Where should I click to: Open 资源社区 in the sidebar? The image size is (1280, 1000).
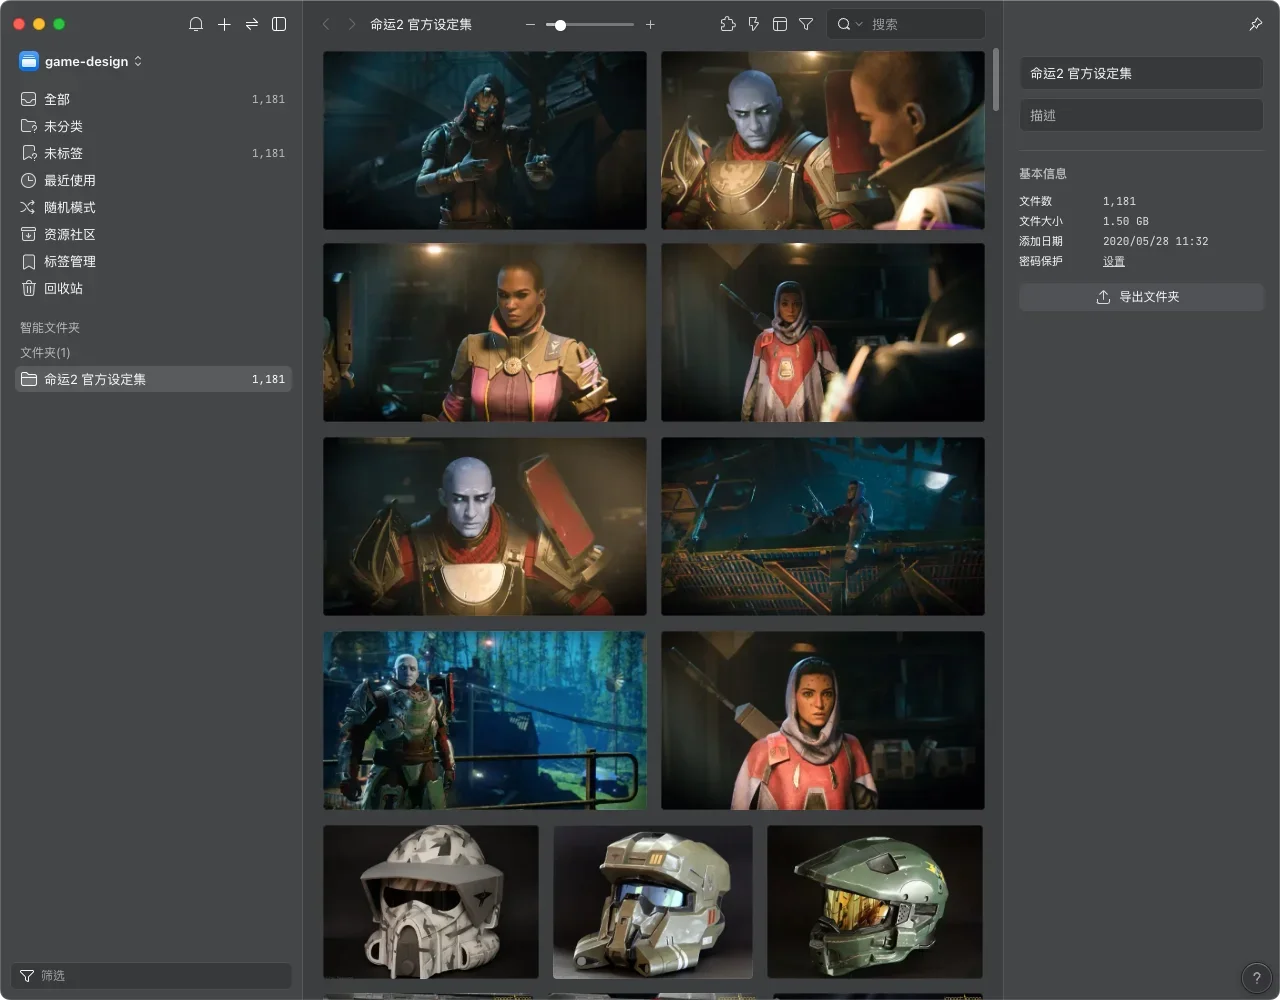[x=153, y=234]
